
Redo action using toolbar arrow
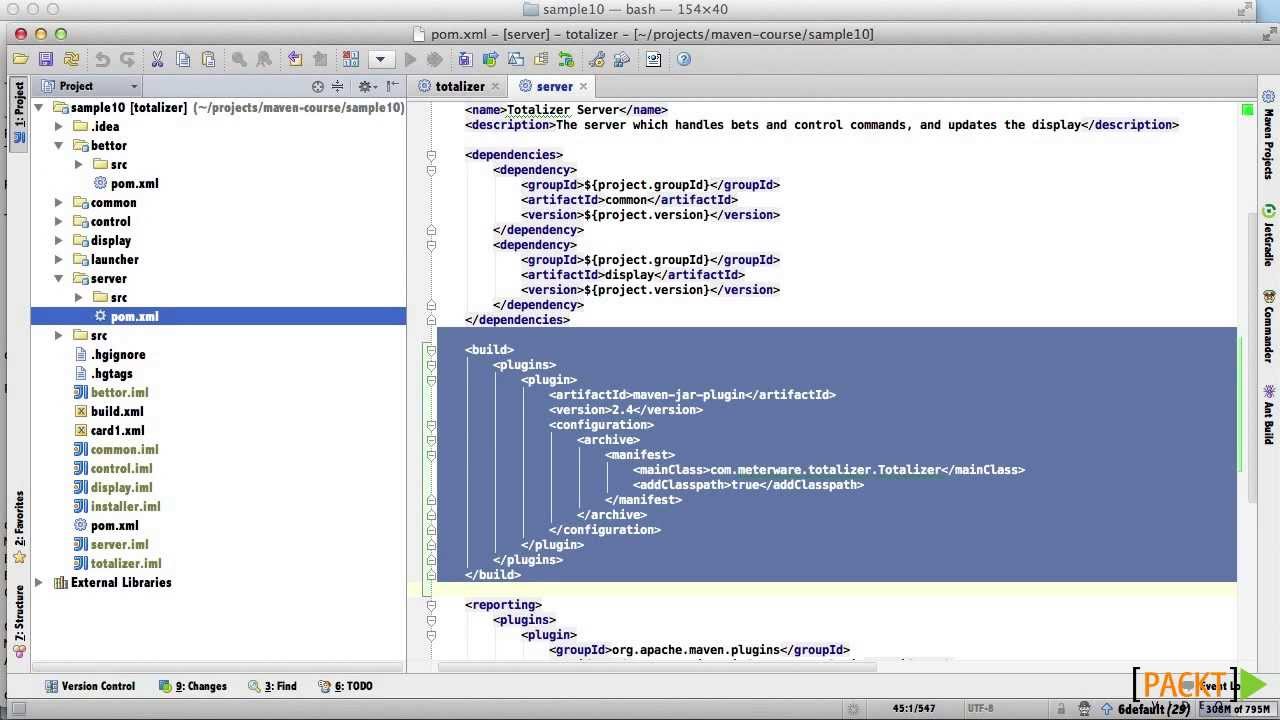127,60
